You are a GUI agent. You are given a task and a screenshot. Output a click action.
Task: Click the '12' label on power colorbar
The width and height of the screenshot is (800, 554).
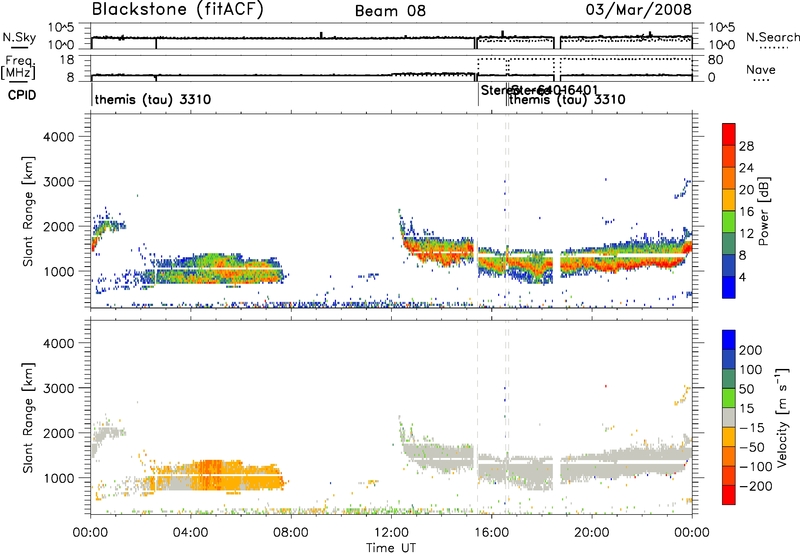pyautogui.click(x=746, y=234)
